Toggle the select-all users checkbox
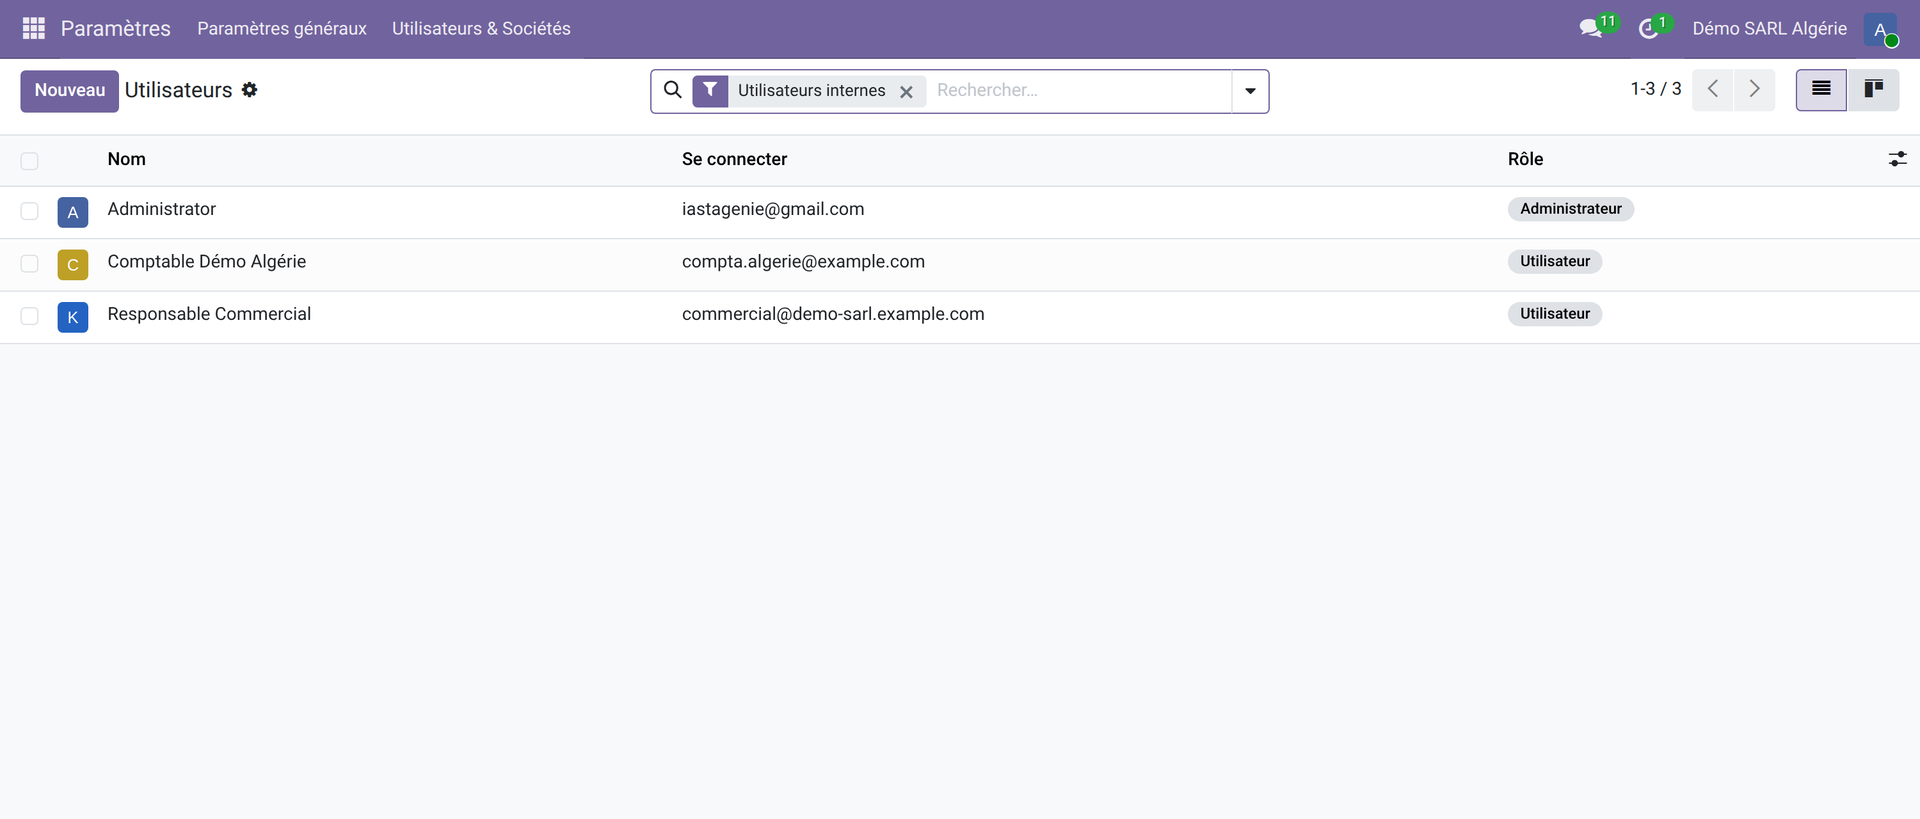Screen dimensions: 1920x819 click(30, 161)
